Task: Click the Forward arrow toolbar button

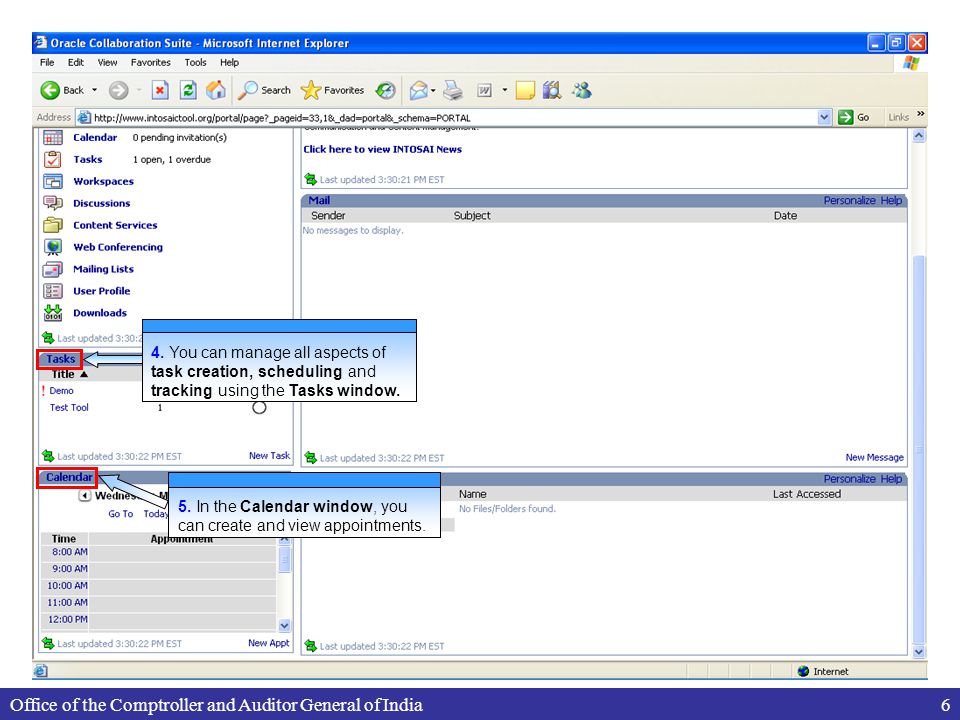Action: pos(119,91)
